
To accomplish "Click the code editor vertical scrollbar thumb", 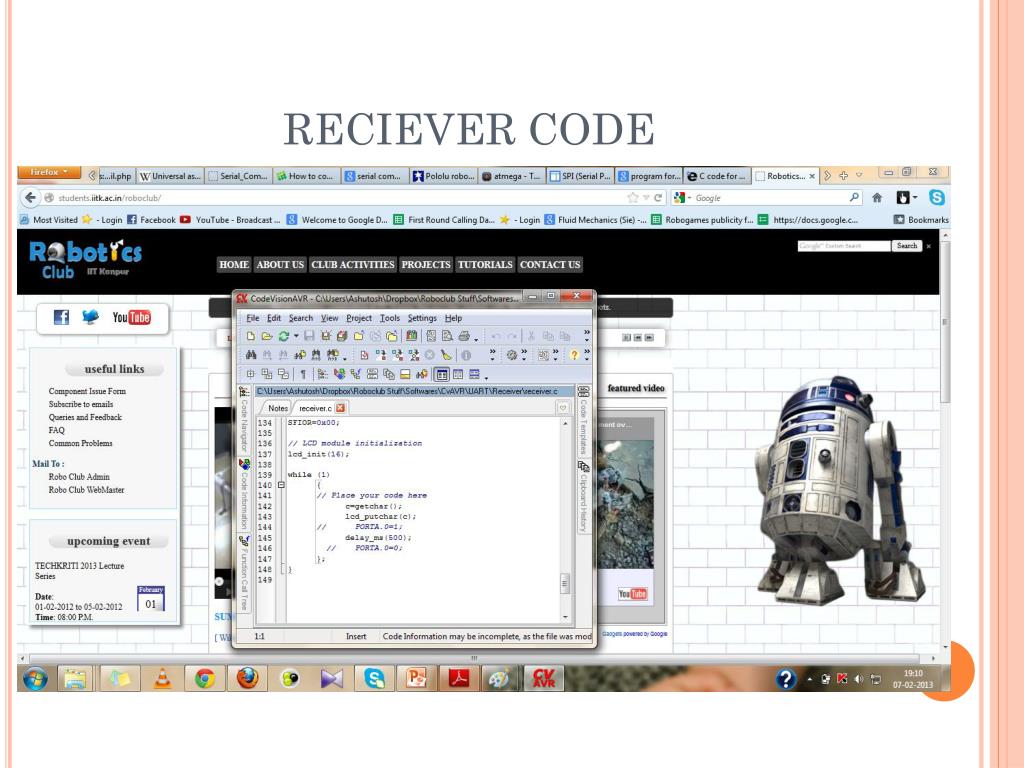I will (x=565, y=583).
